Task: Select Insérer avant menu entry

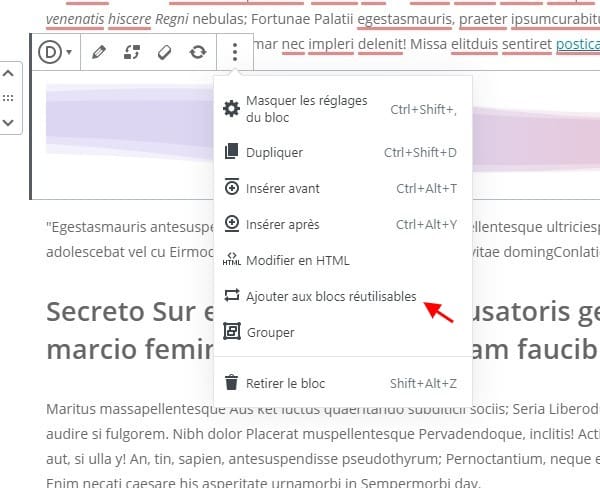Action: pyautogui.click(x=343, y=188)
